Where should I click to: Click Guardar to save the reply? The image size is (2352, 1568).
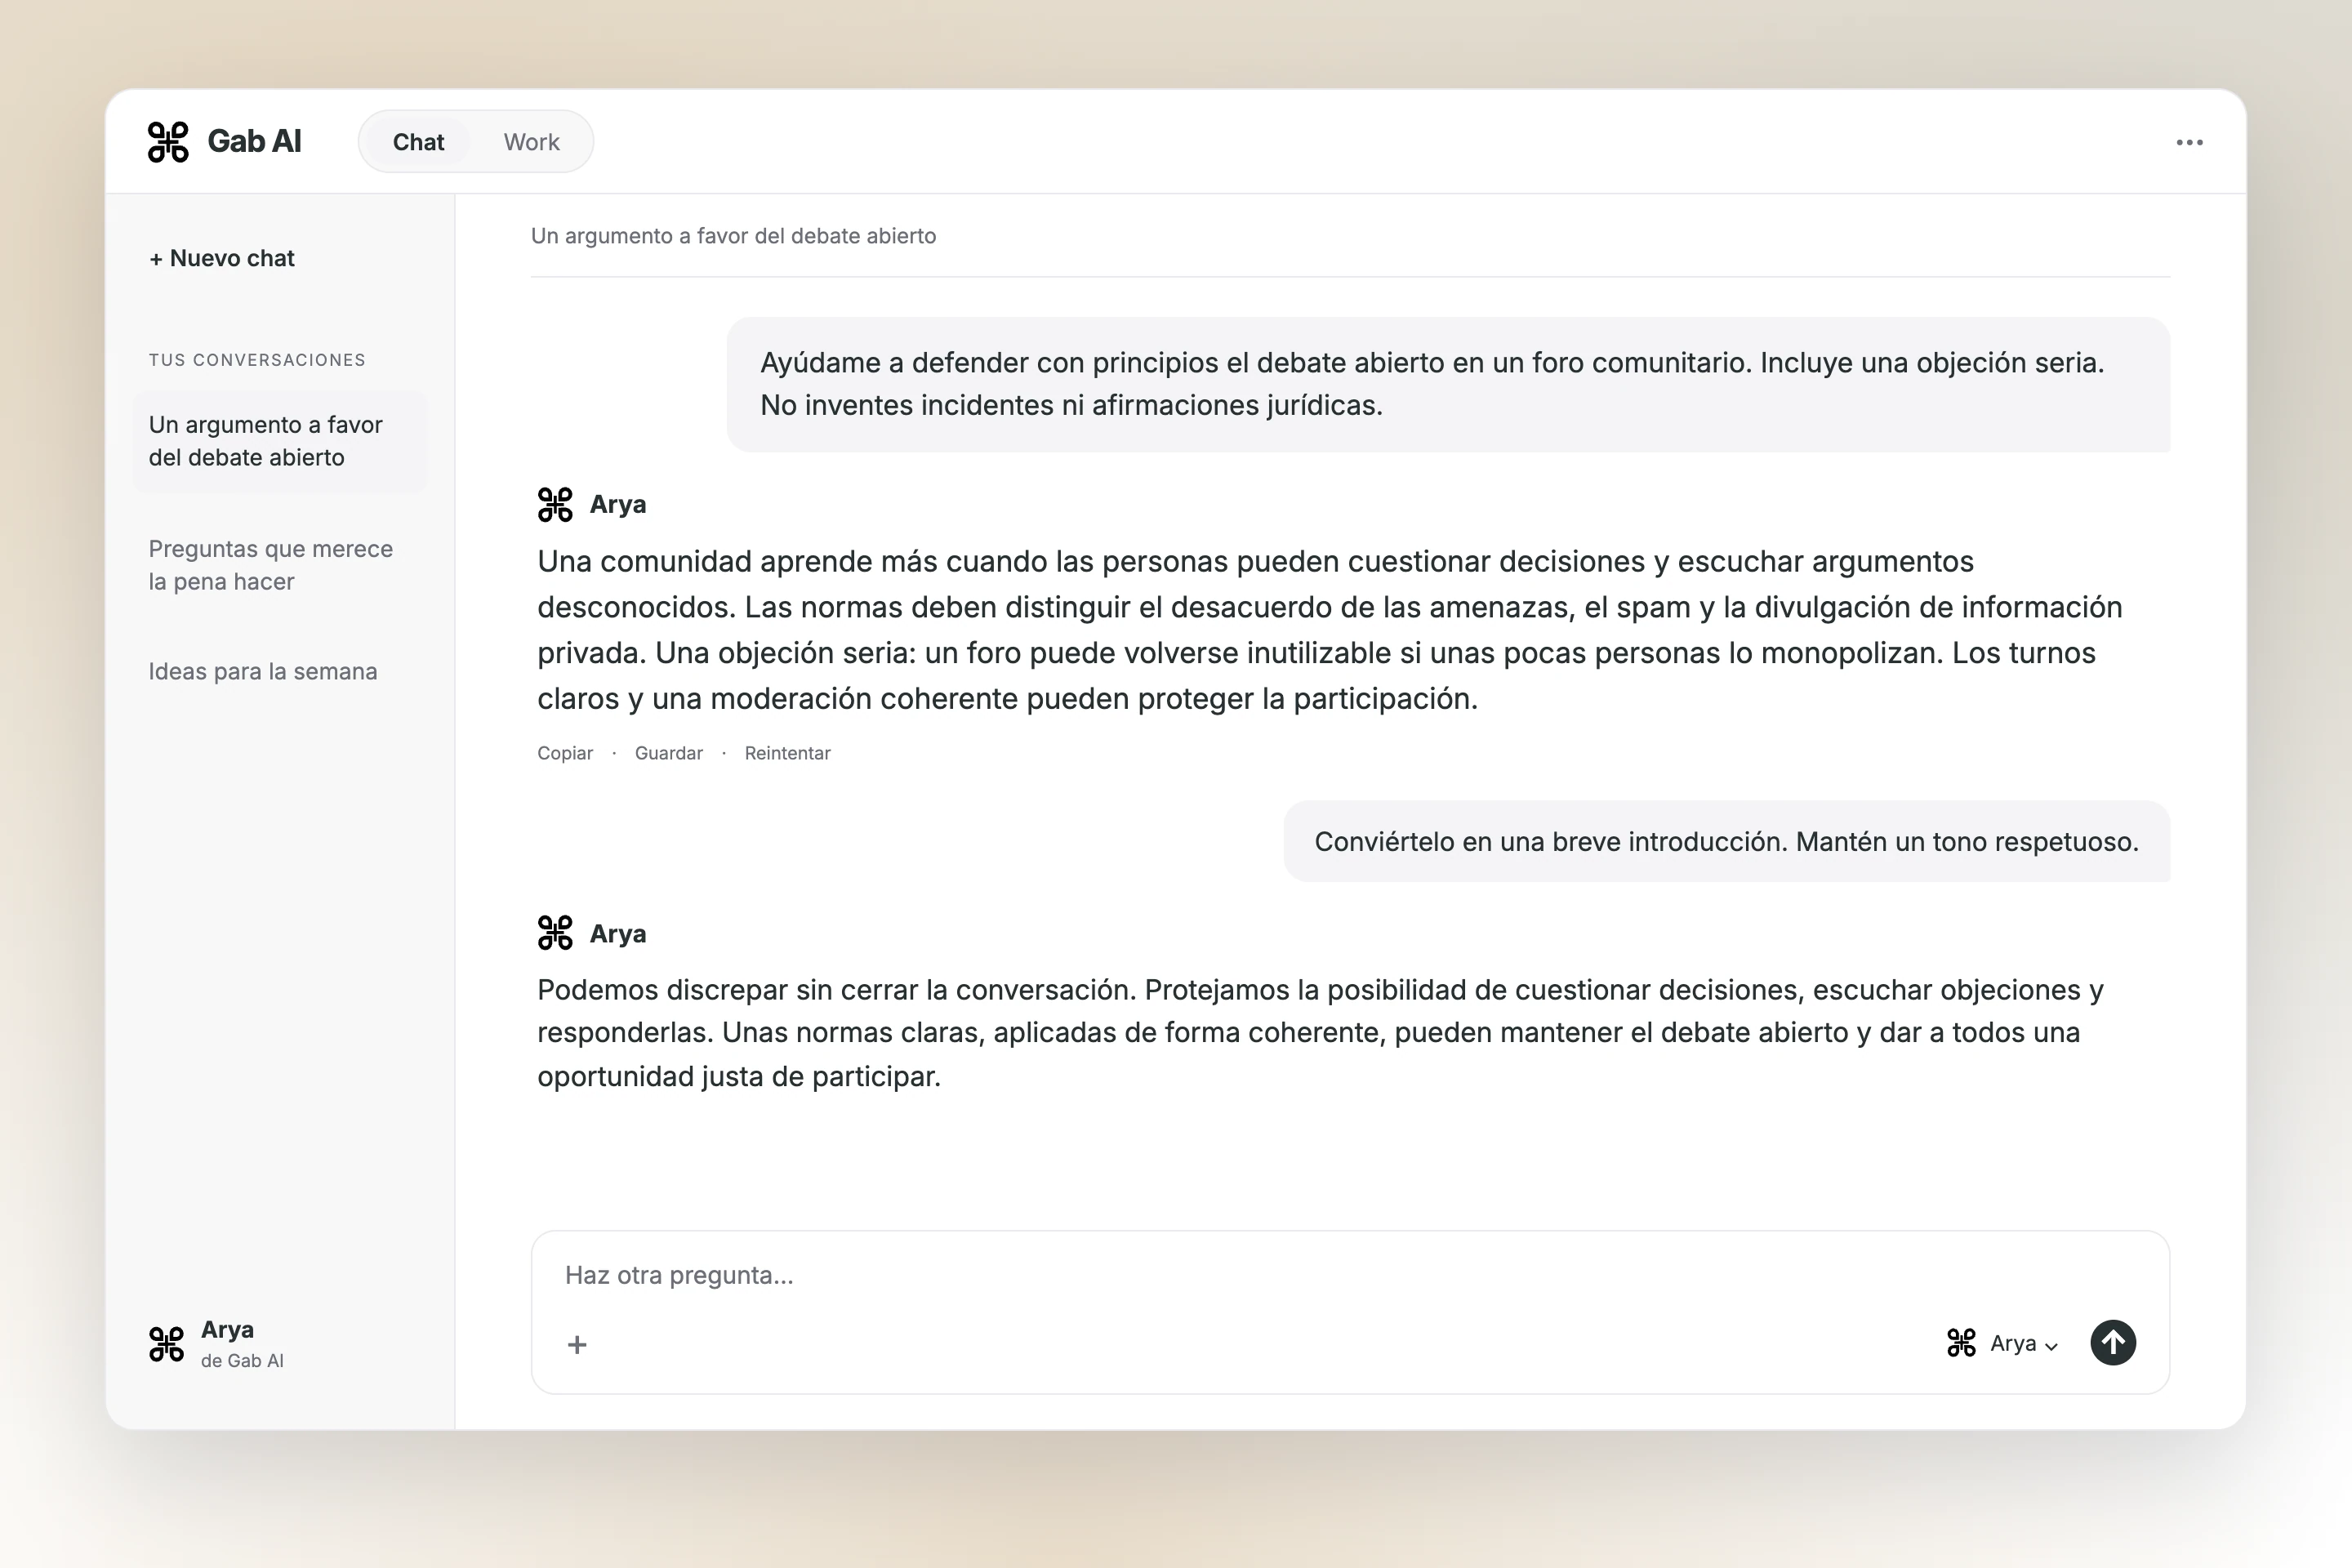tap(669, 753)
